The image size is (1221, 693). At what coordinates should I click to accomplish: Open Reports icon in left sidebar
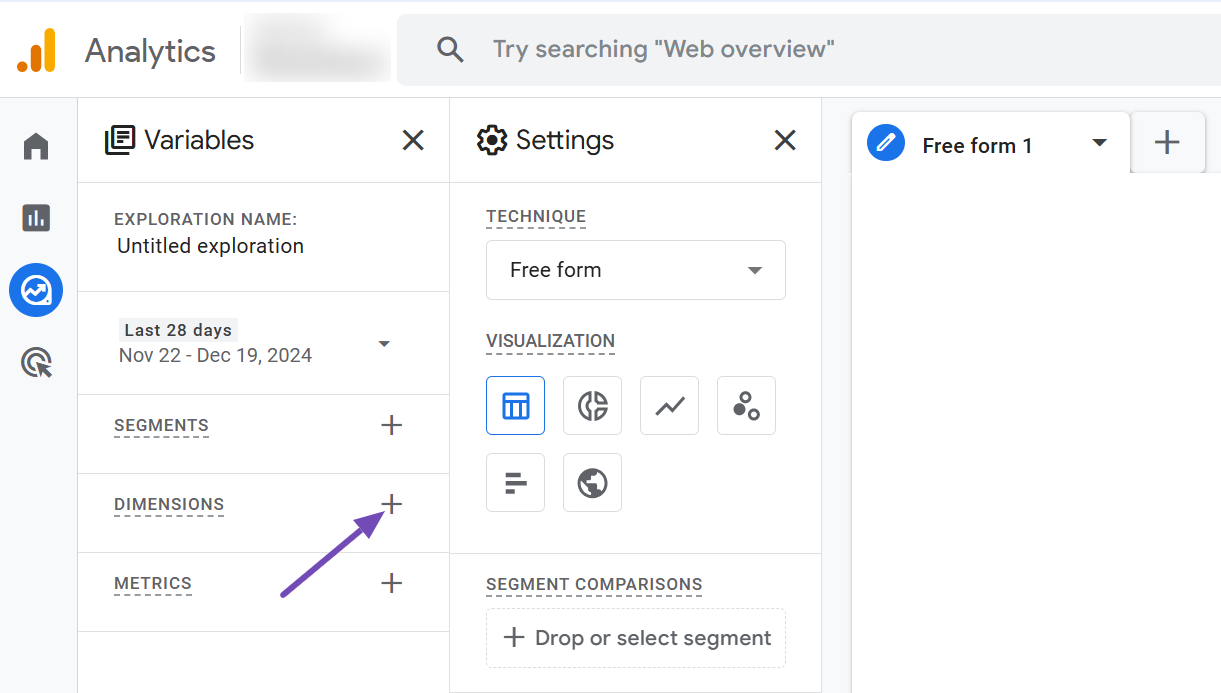click(36, 217)
